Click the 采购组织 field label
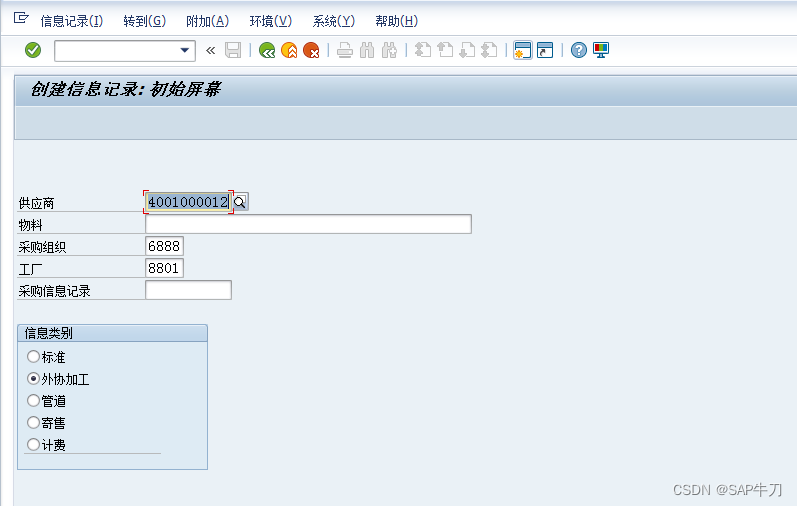 click(42, 247)
